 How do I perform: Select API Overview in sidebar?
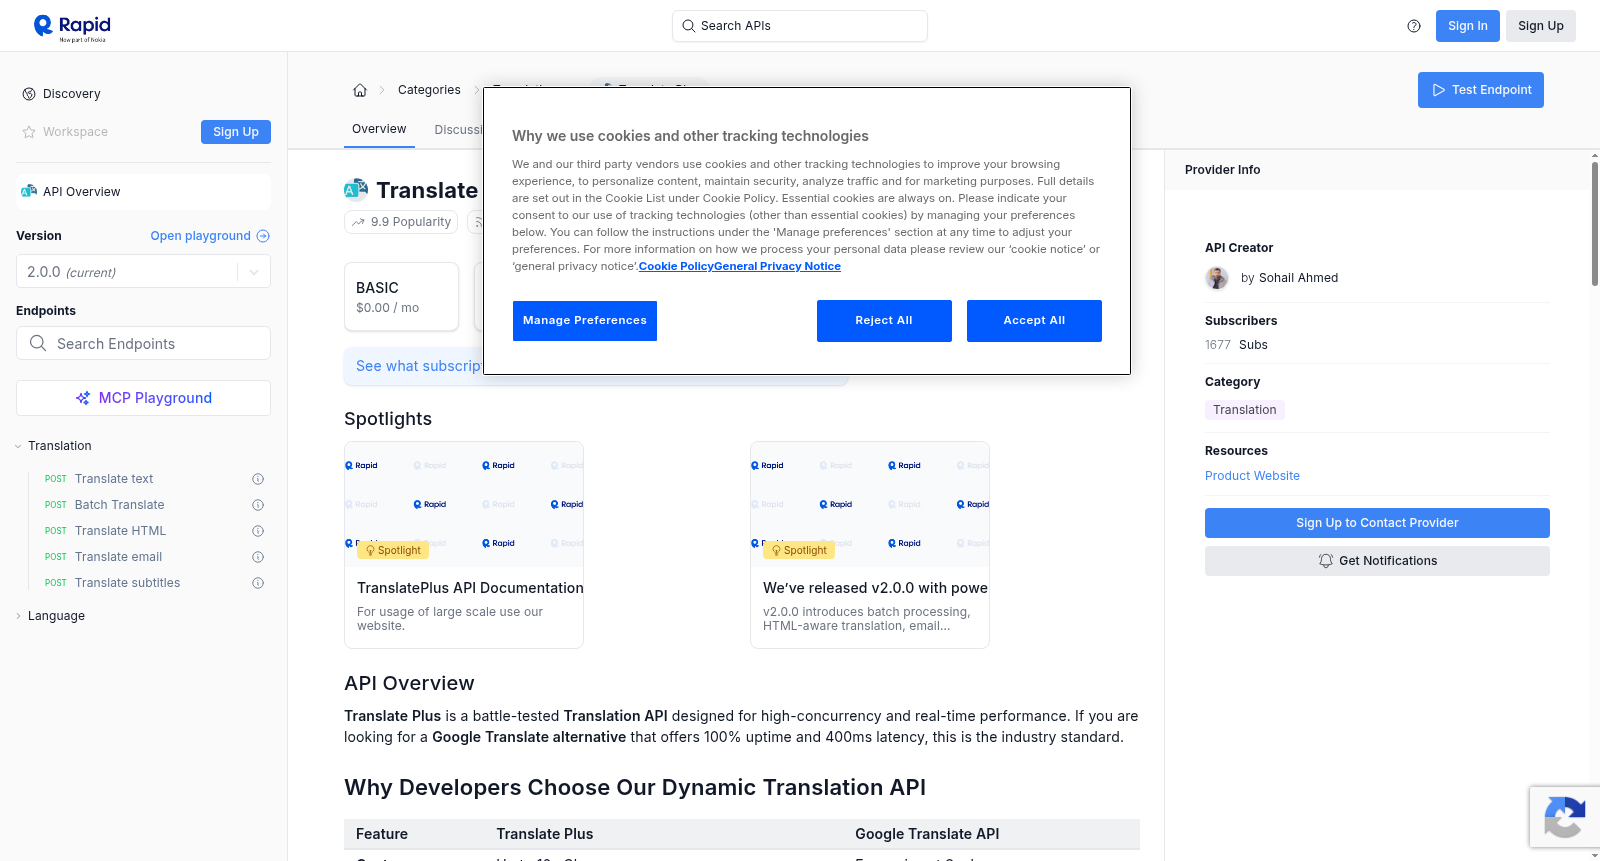[143, 192]
